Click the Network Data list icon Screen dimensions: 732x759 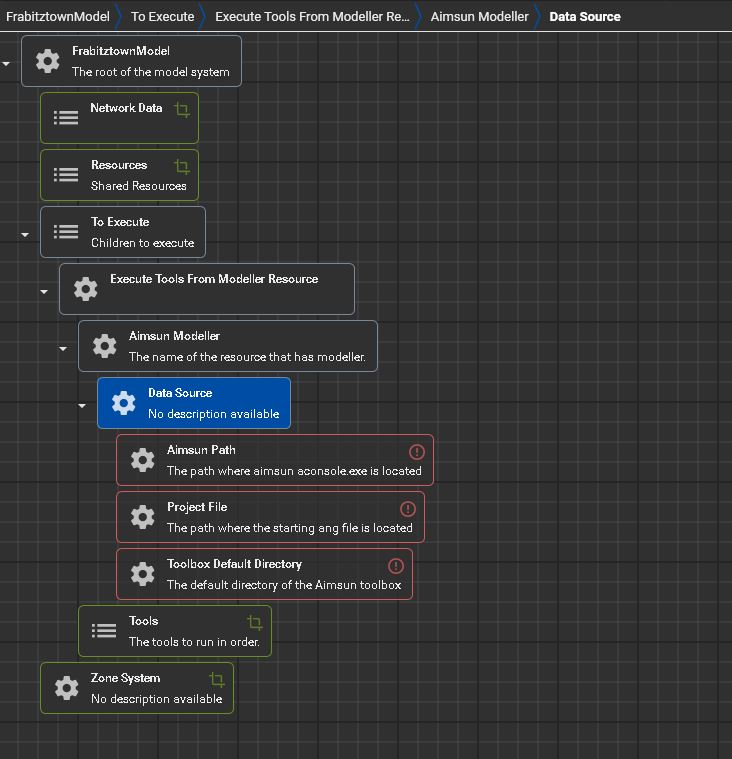click(x=66, y=118)
